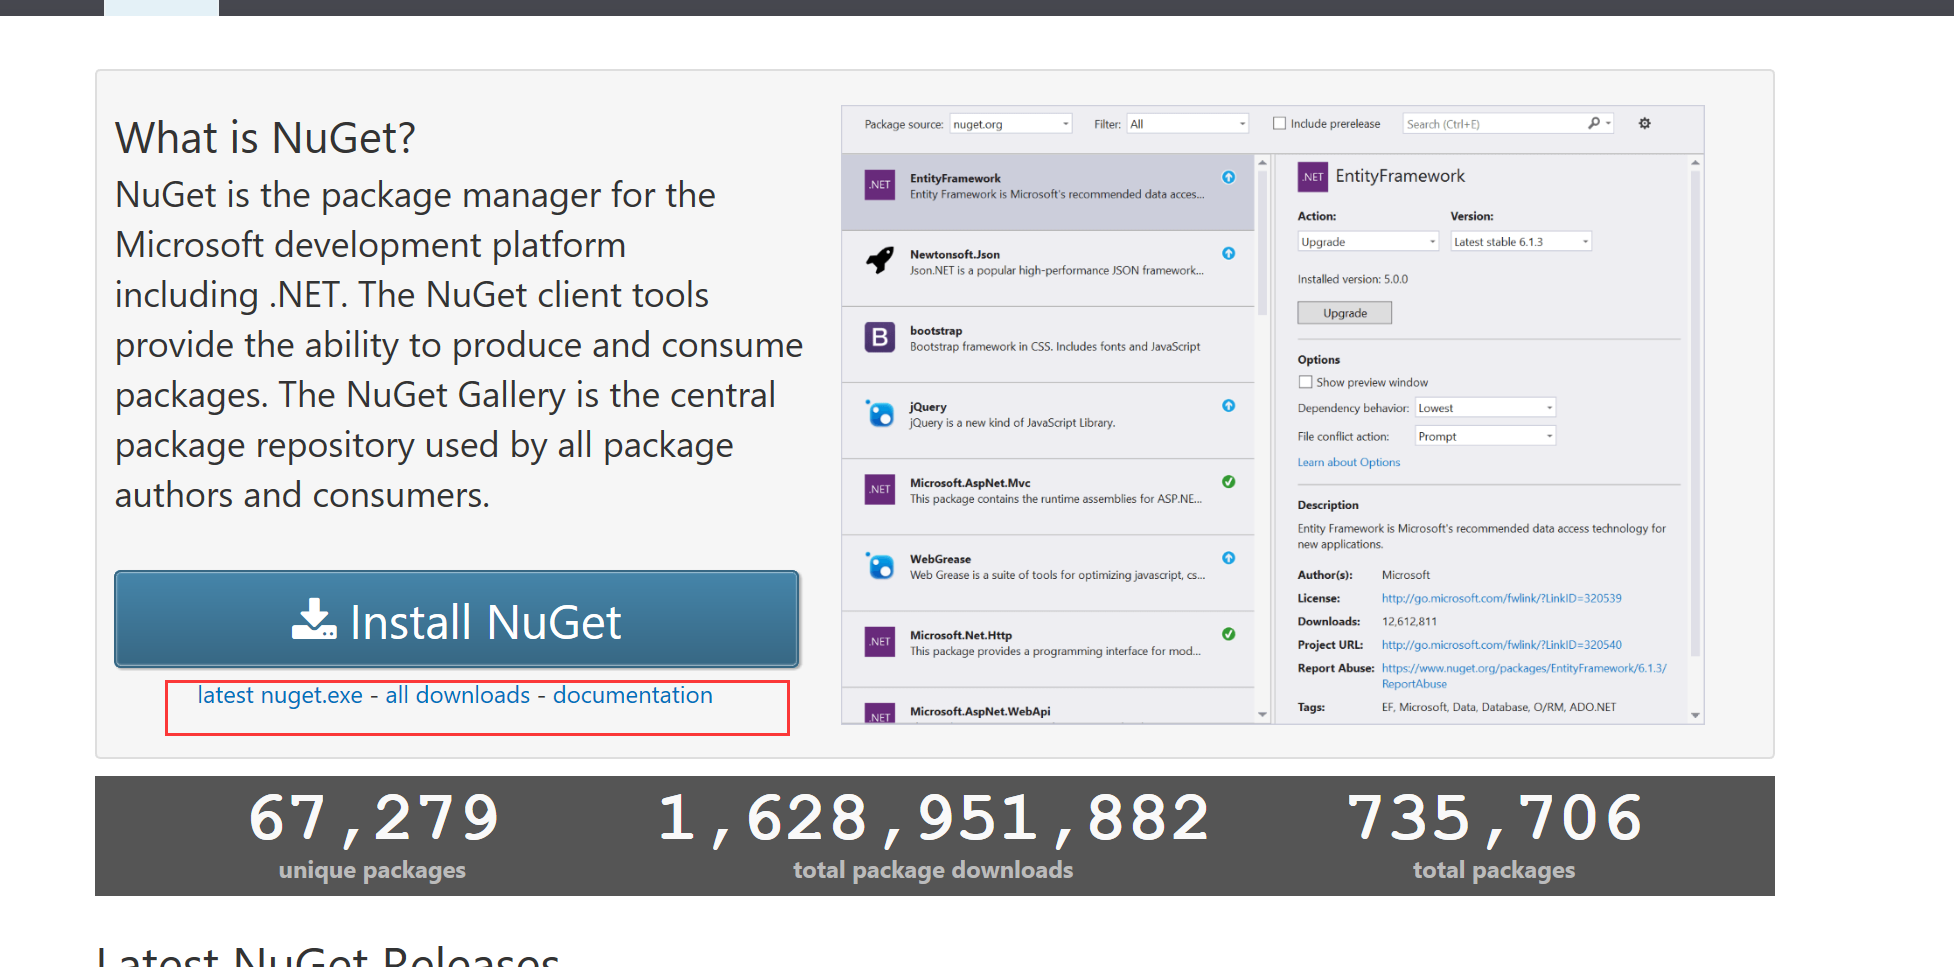Click update-available icon on Newtonsoft.Json row
Viewport: 1954px width, 967px height.
(x=1229, y=253)
